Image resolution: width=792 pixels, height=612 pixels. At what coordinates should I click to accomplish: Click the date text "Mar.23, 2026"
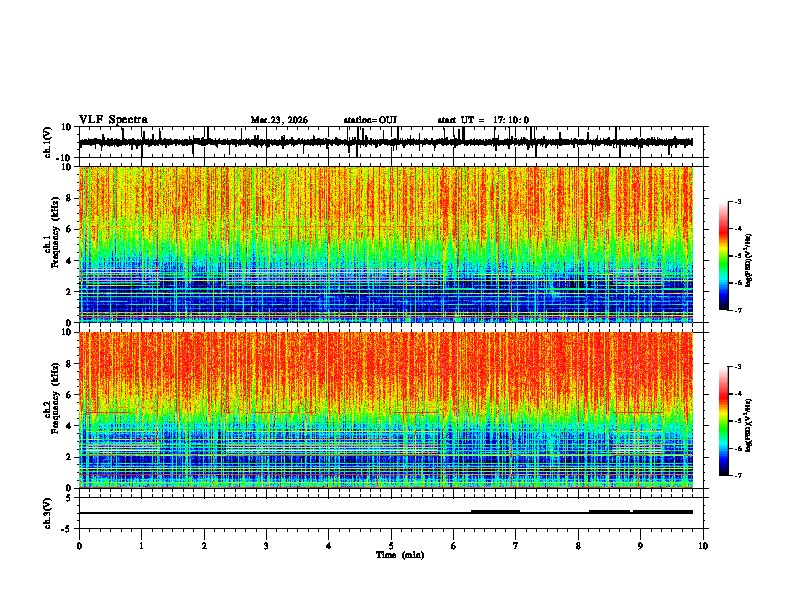pyautogui.click(x=279, y=120)
